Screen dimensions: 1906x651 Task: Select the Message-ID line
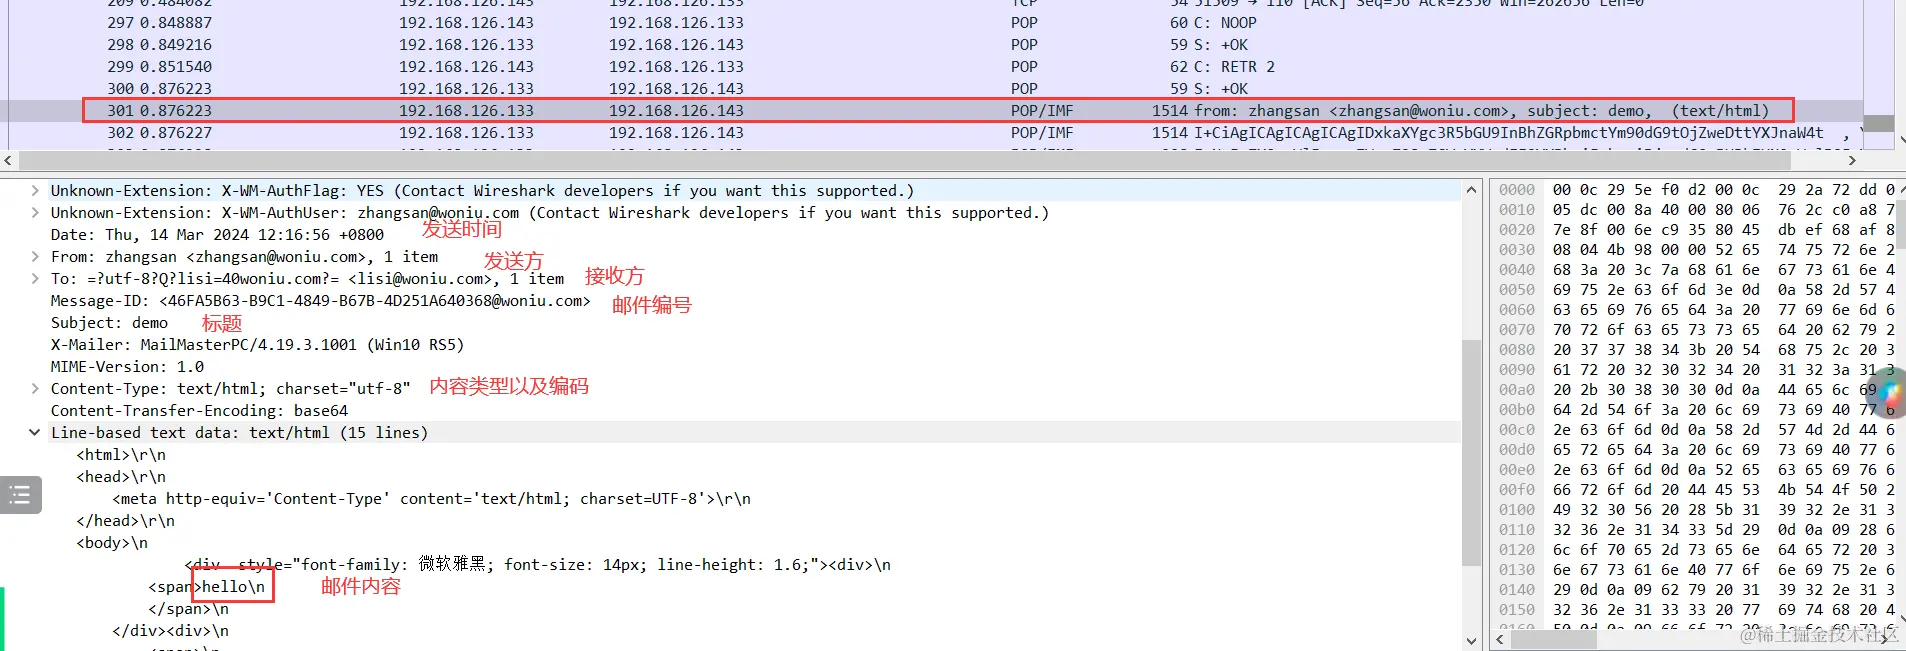pos(320,301)
